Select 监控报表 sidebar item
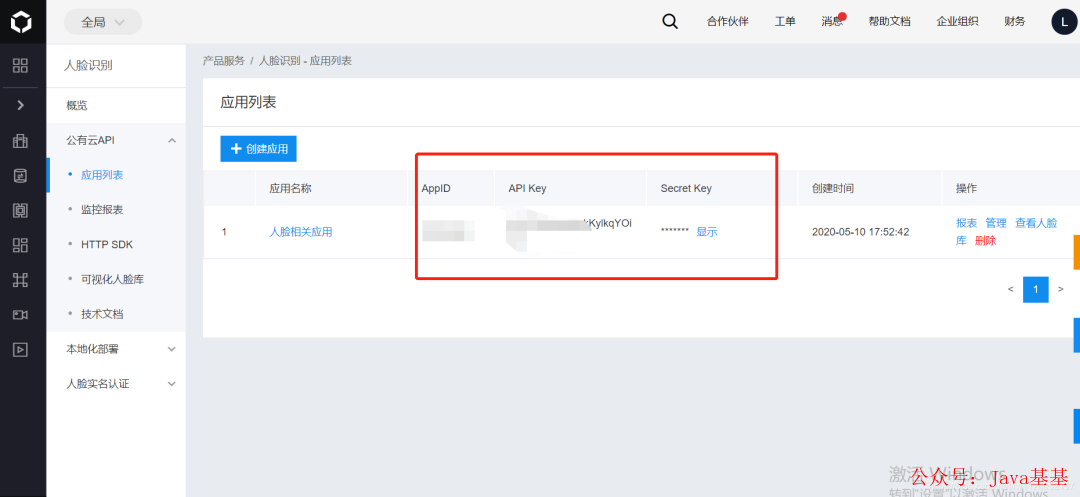The width and height of the screenshot is (1080, 497). point(102,209)
